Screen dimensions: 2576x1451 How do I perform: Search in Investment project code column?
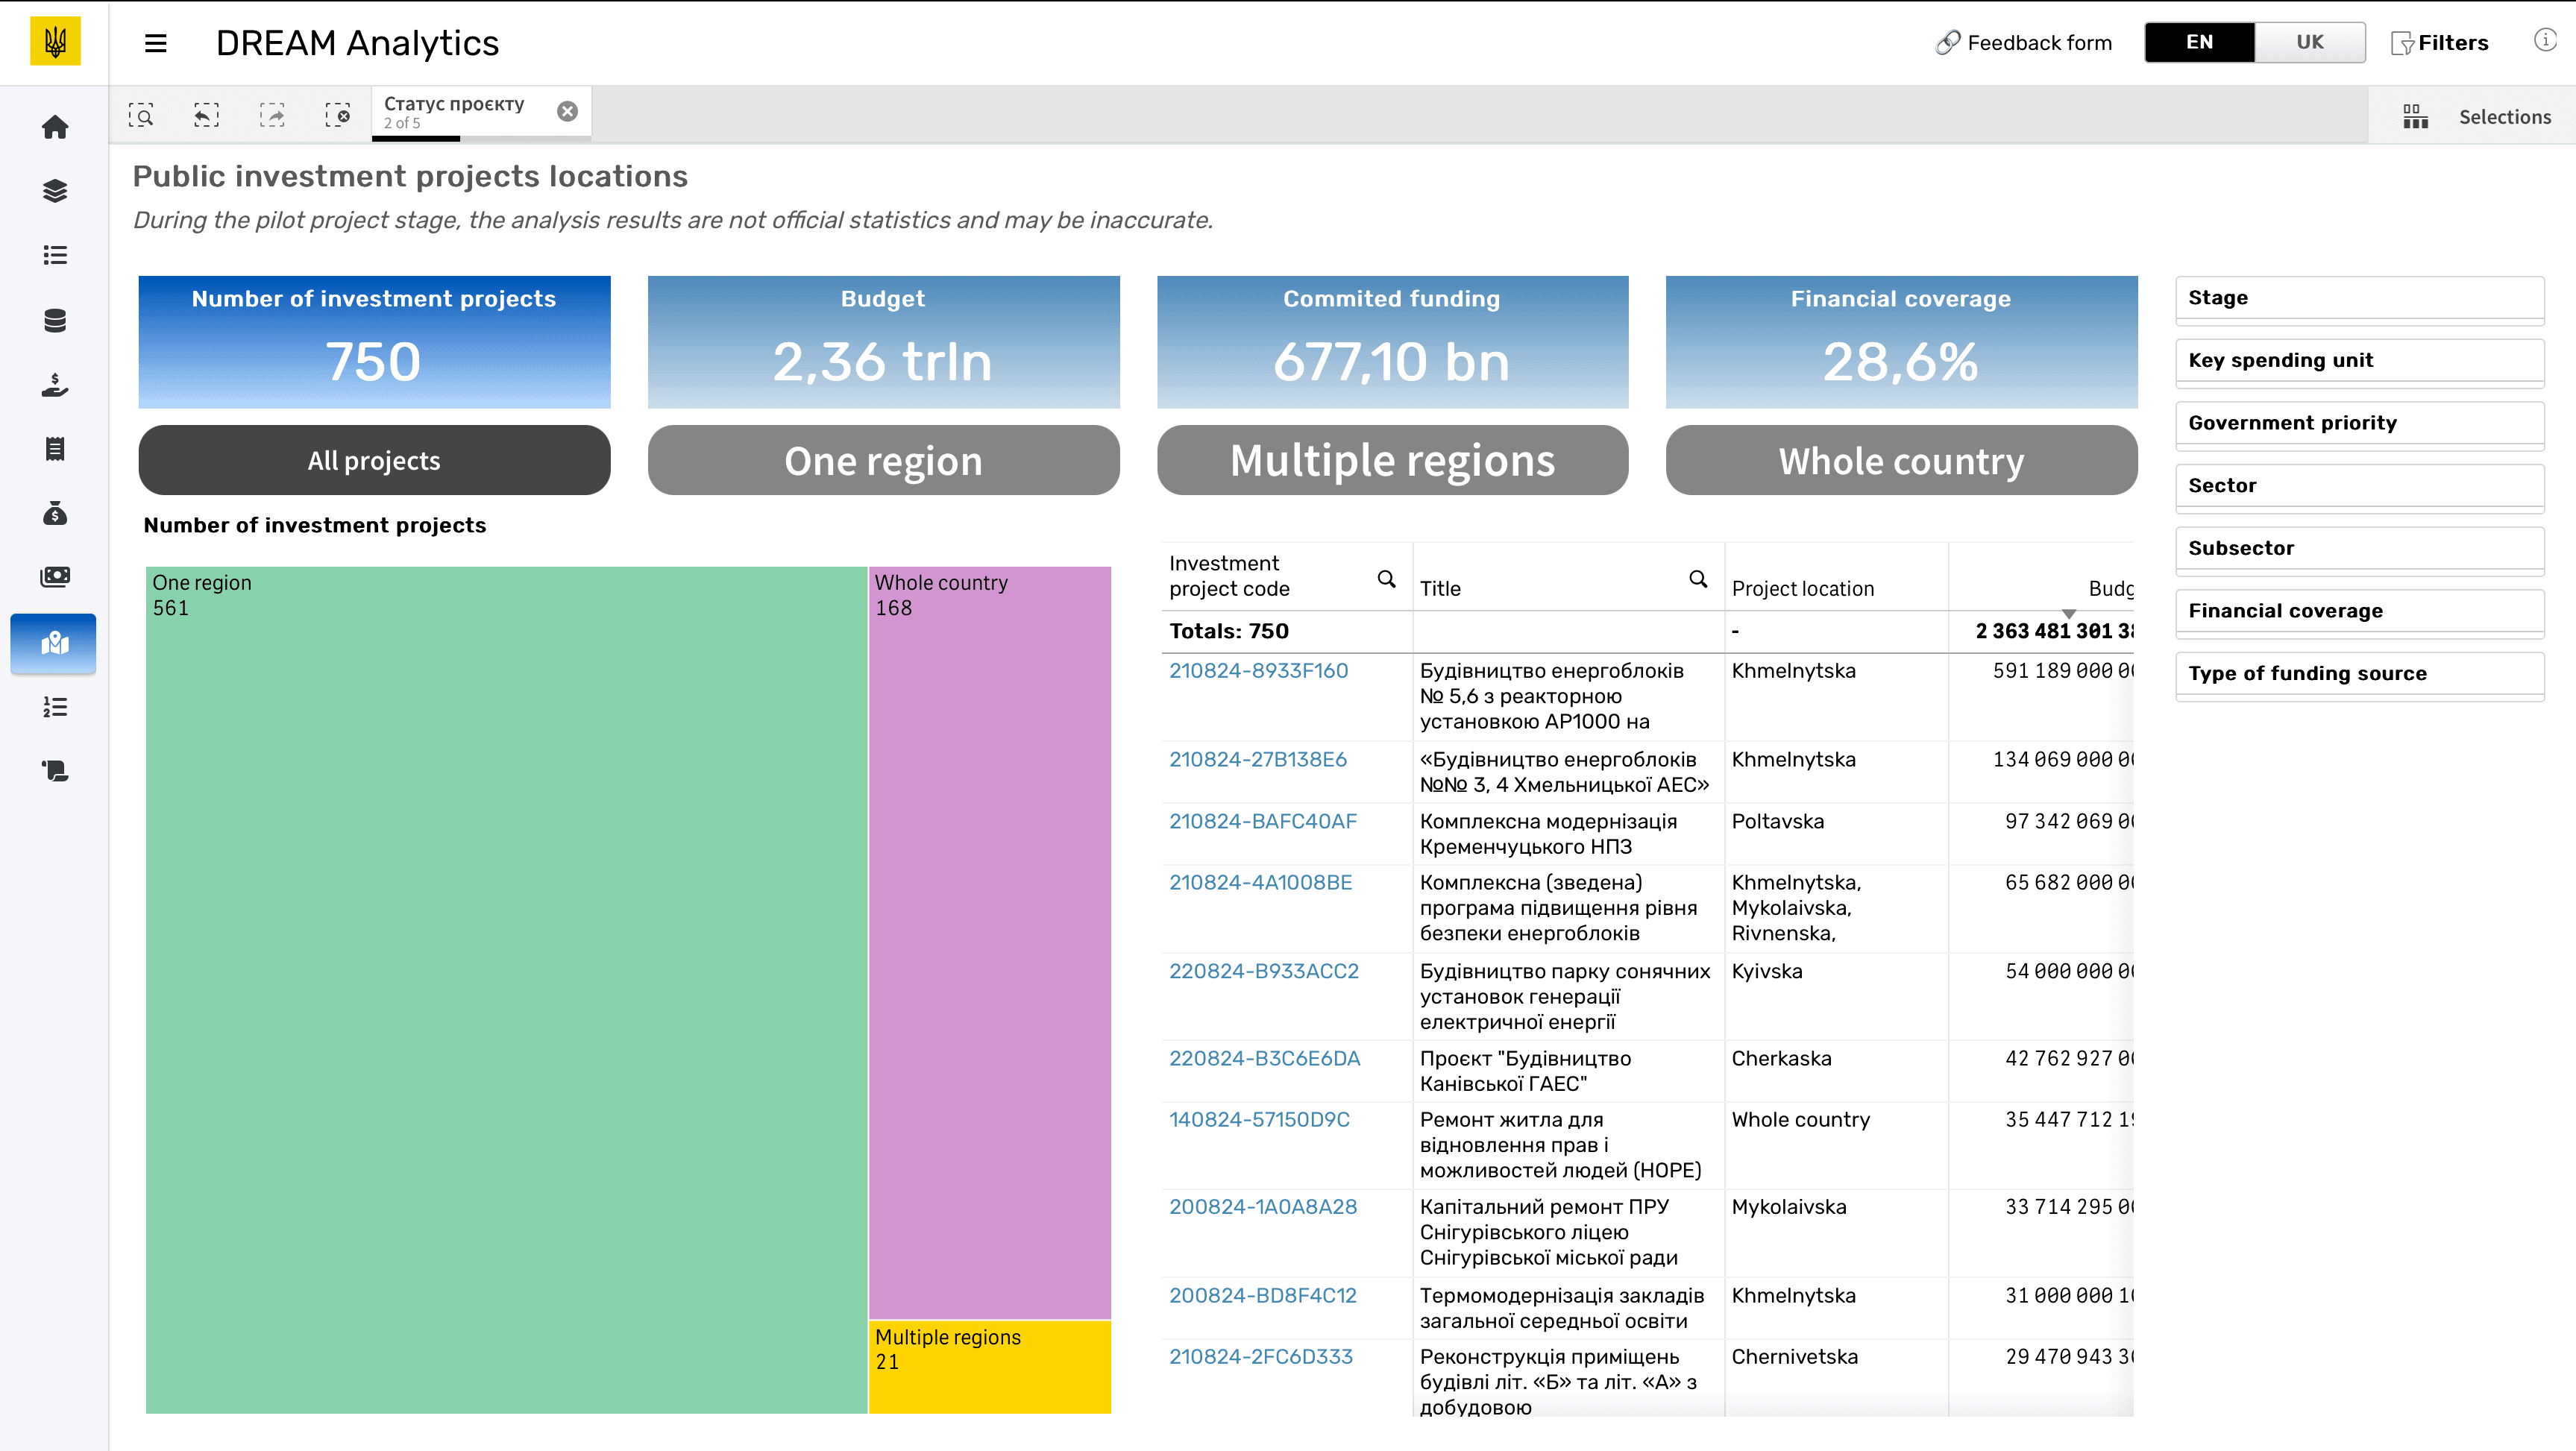pos(1386,578)
